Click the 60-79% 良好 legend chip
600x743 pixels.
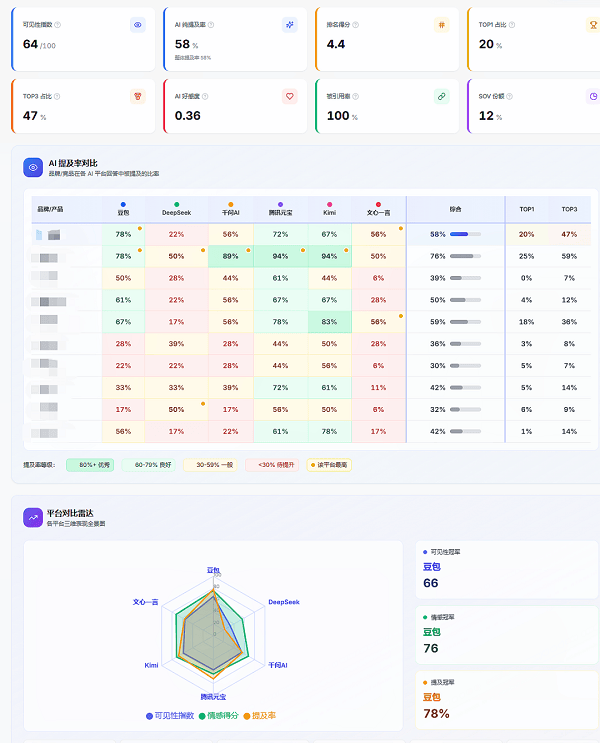point(148,465)
